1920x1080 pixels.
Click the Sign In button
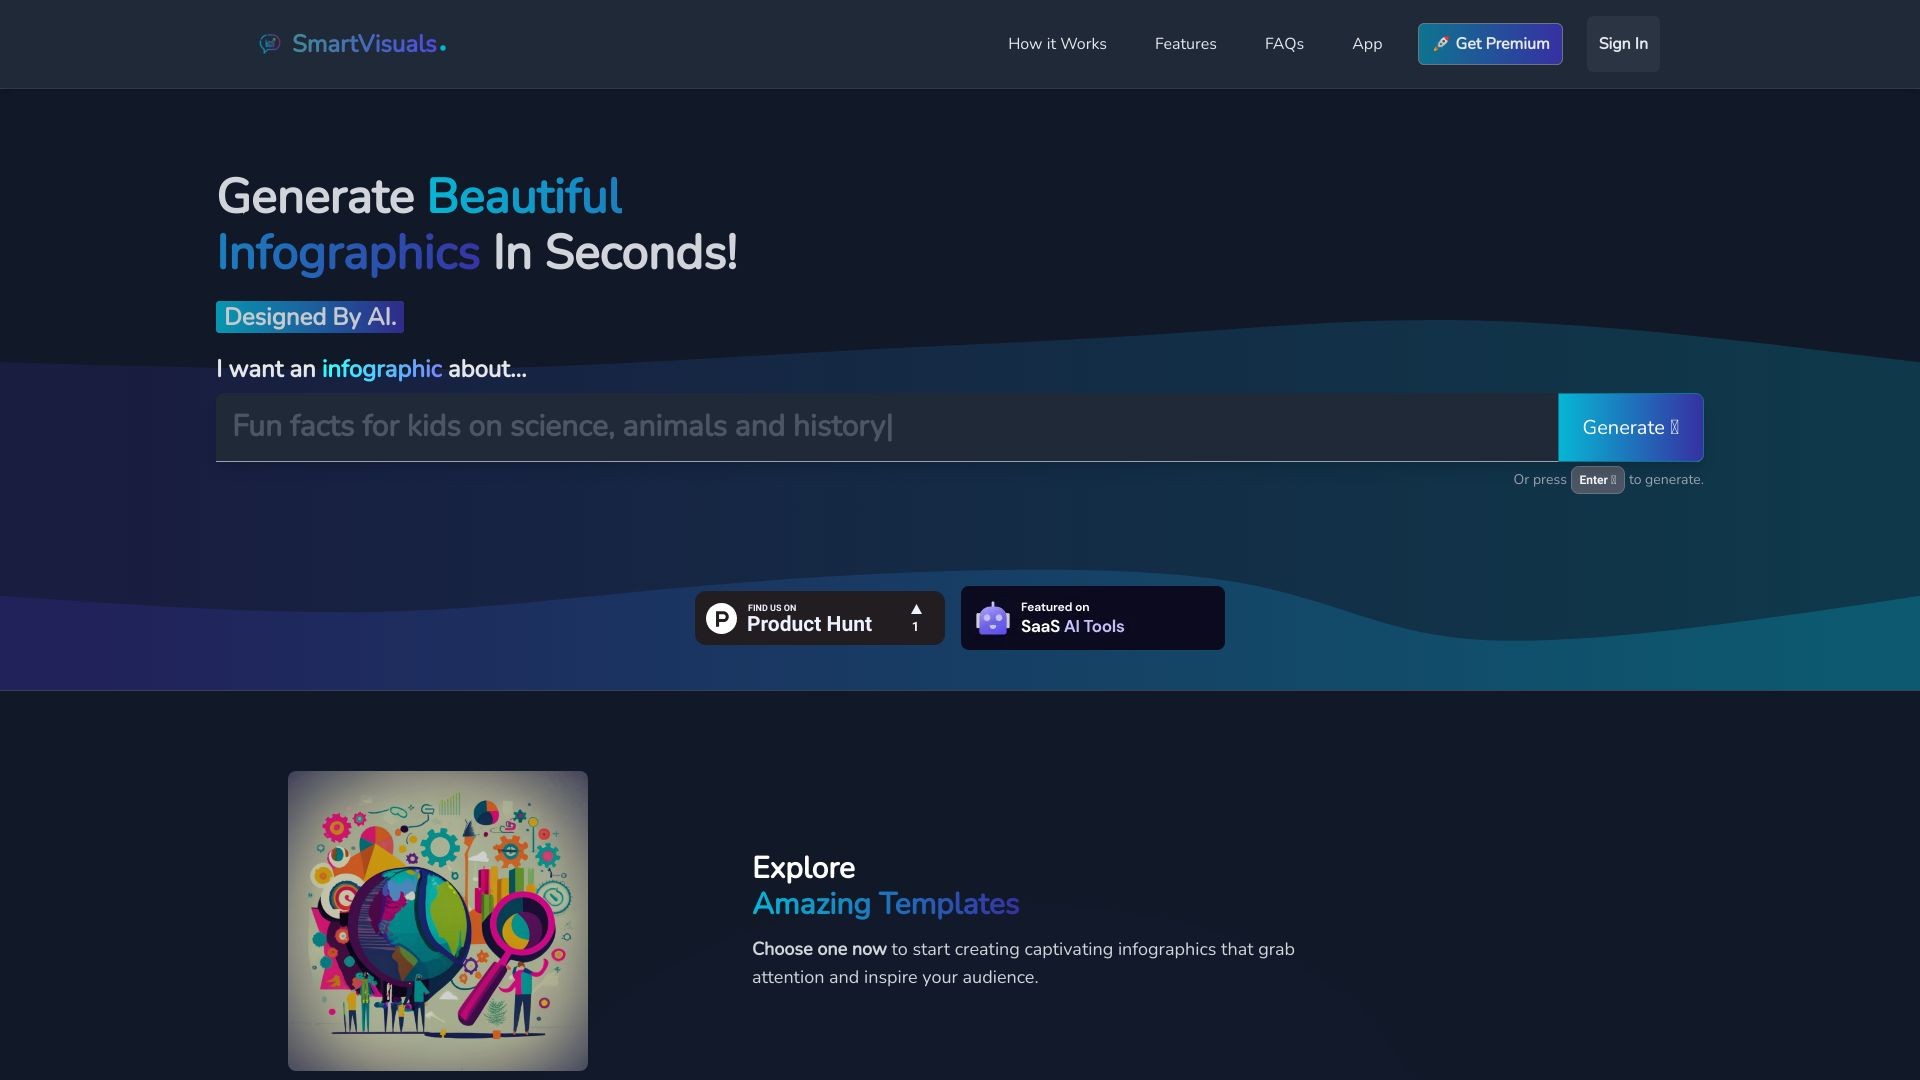coord(1622,44)
